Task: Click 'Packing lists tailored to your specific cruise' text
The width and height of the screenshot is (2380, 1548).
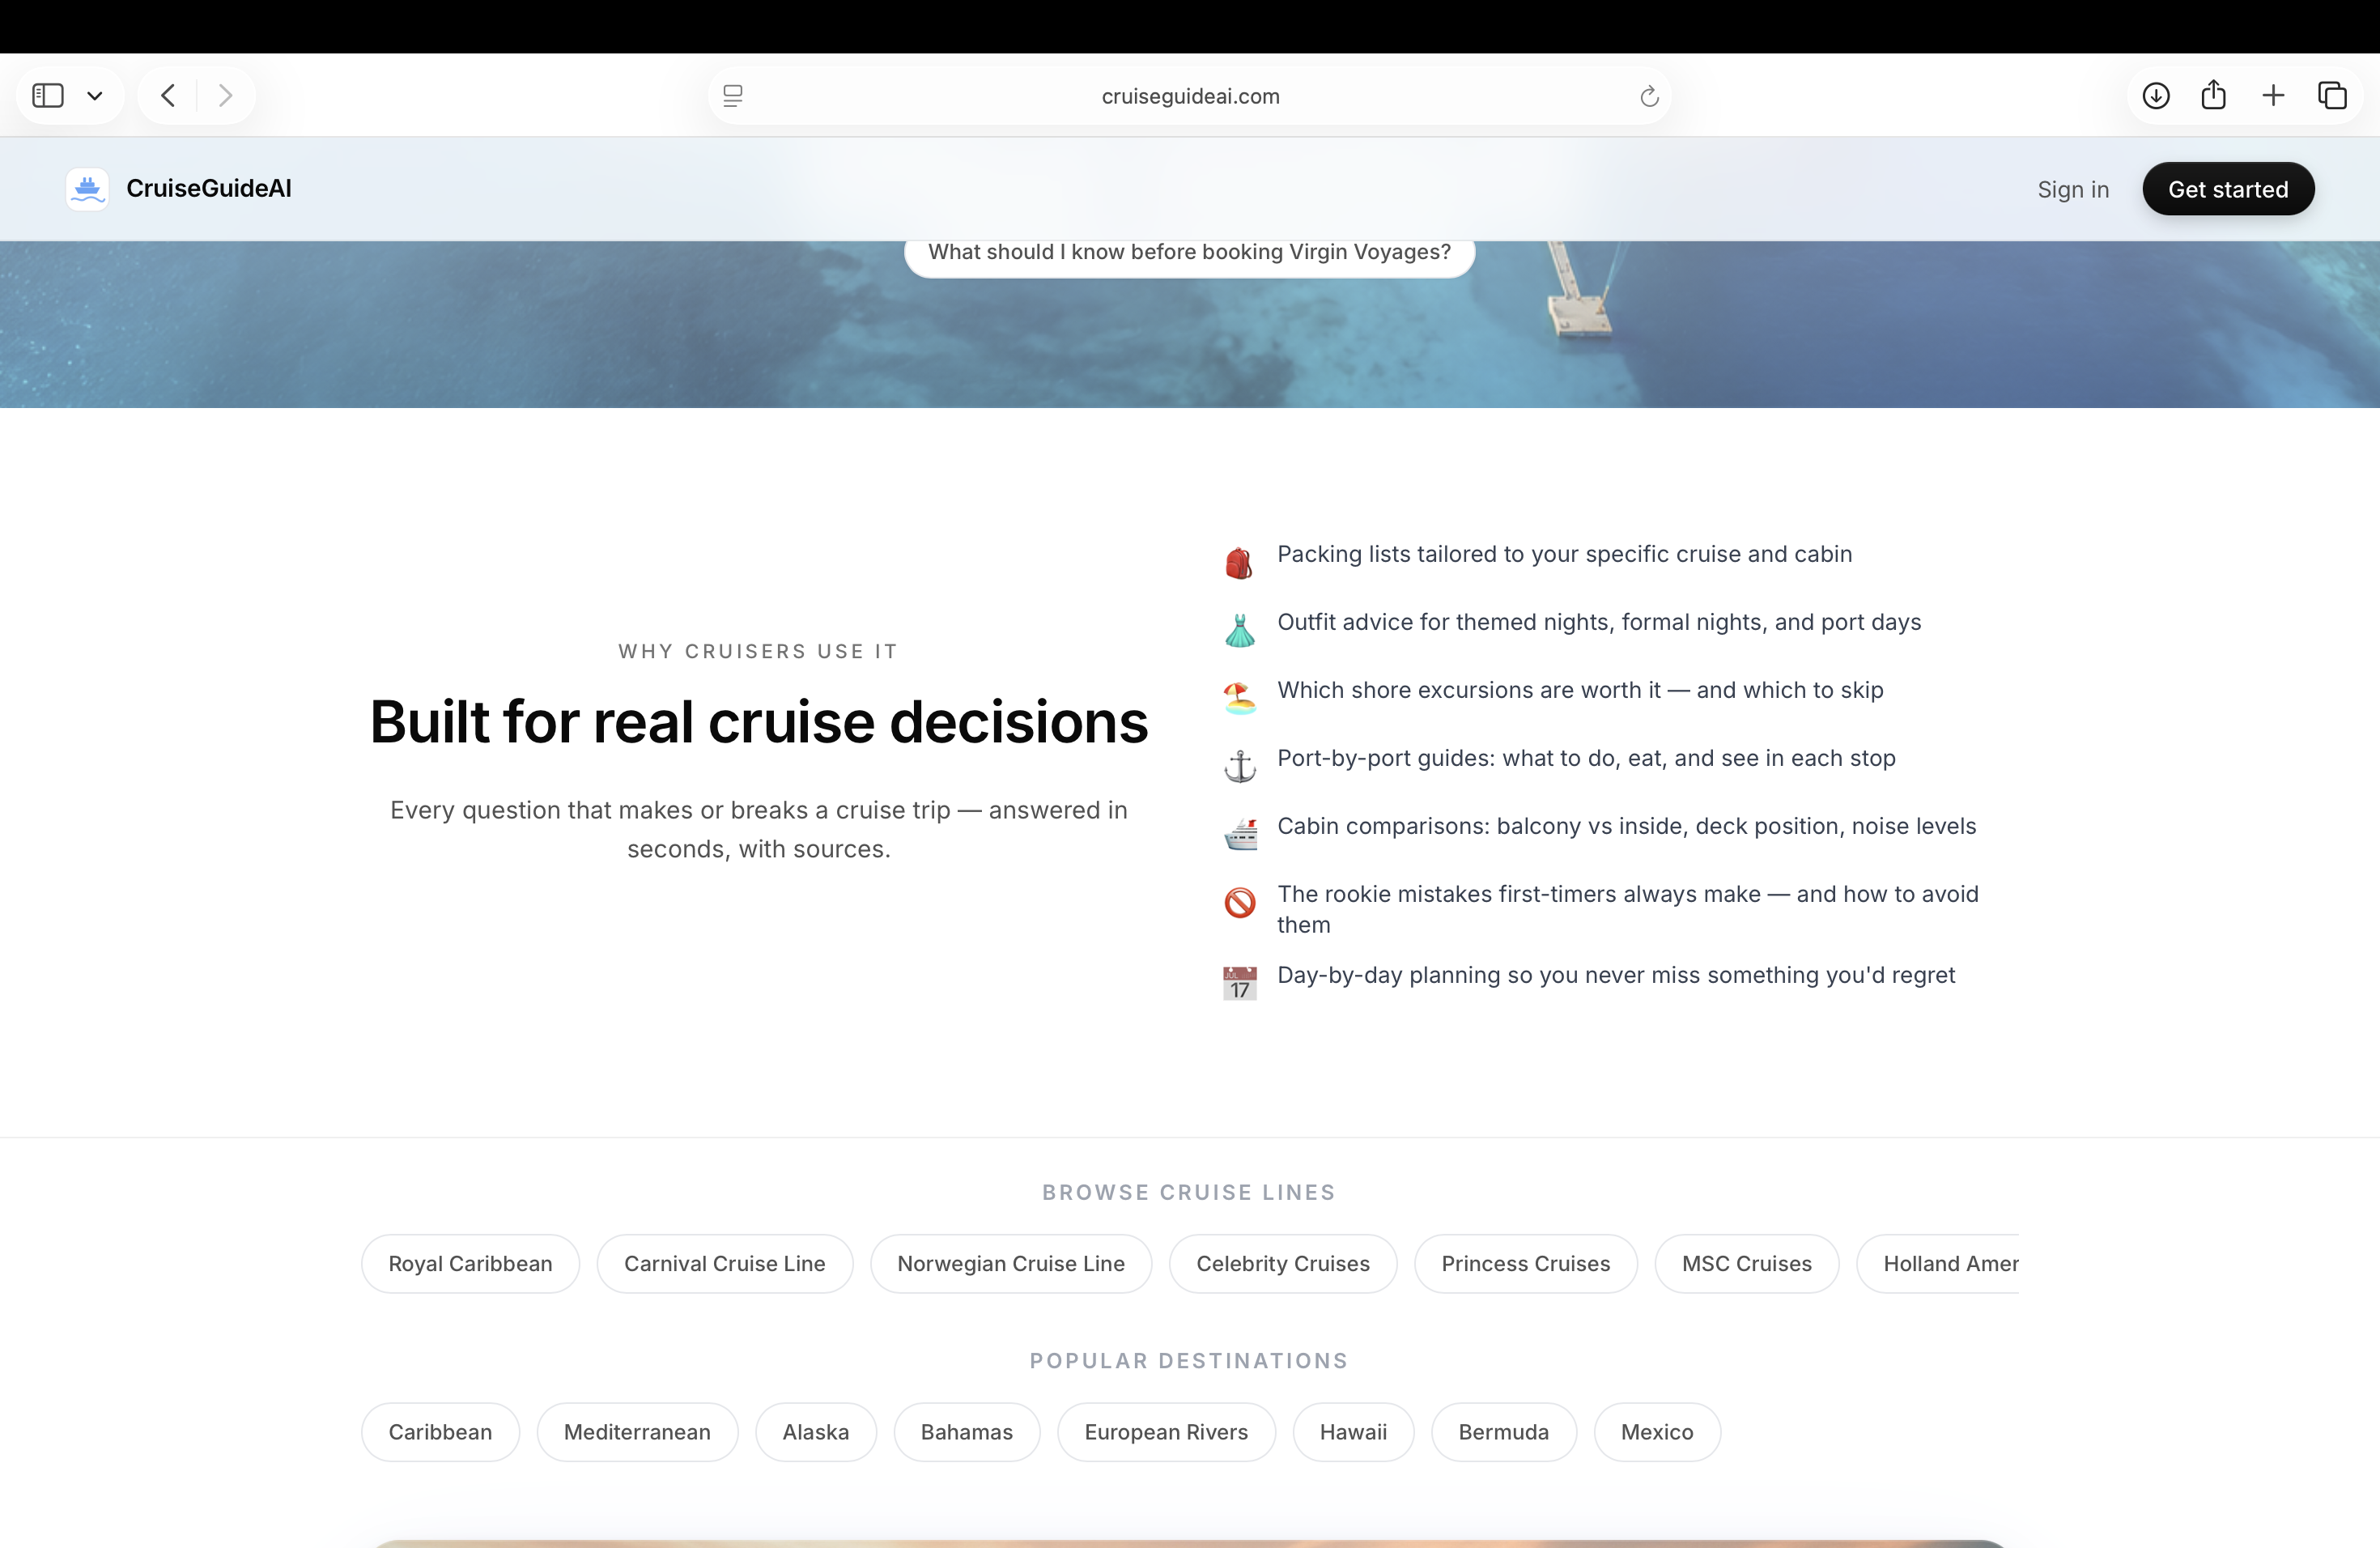Action: click(x=1564, y=554)
